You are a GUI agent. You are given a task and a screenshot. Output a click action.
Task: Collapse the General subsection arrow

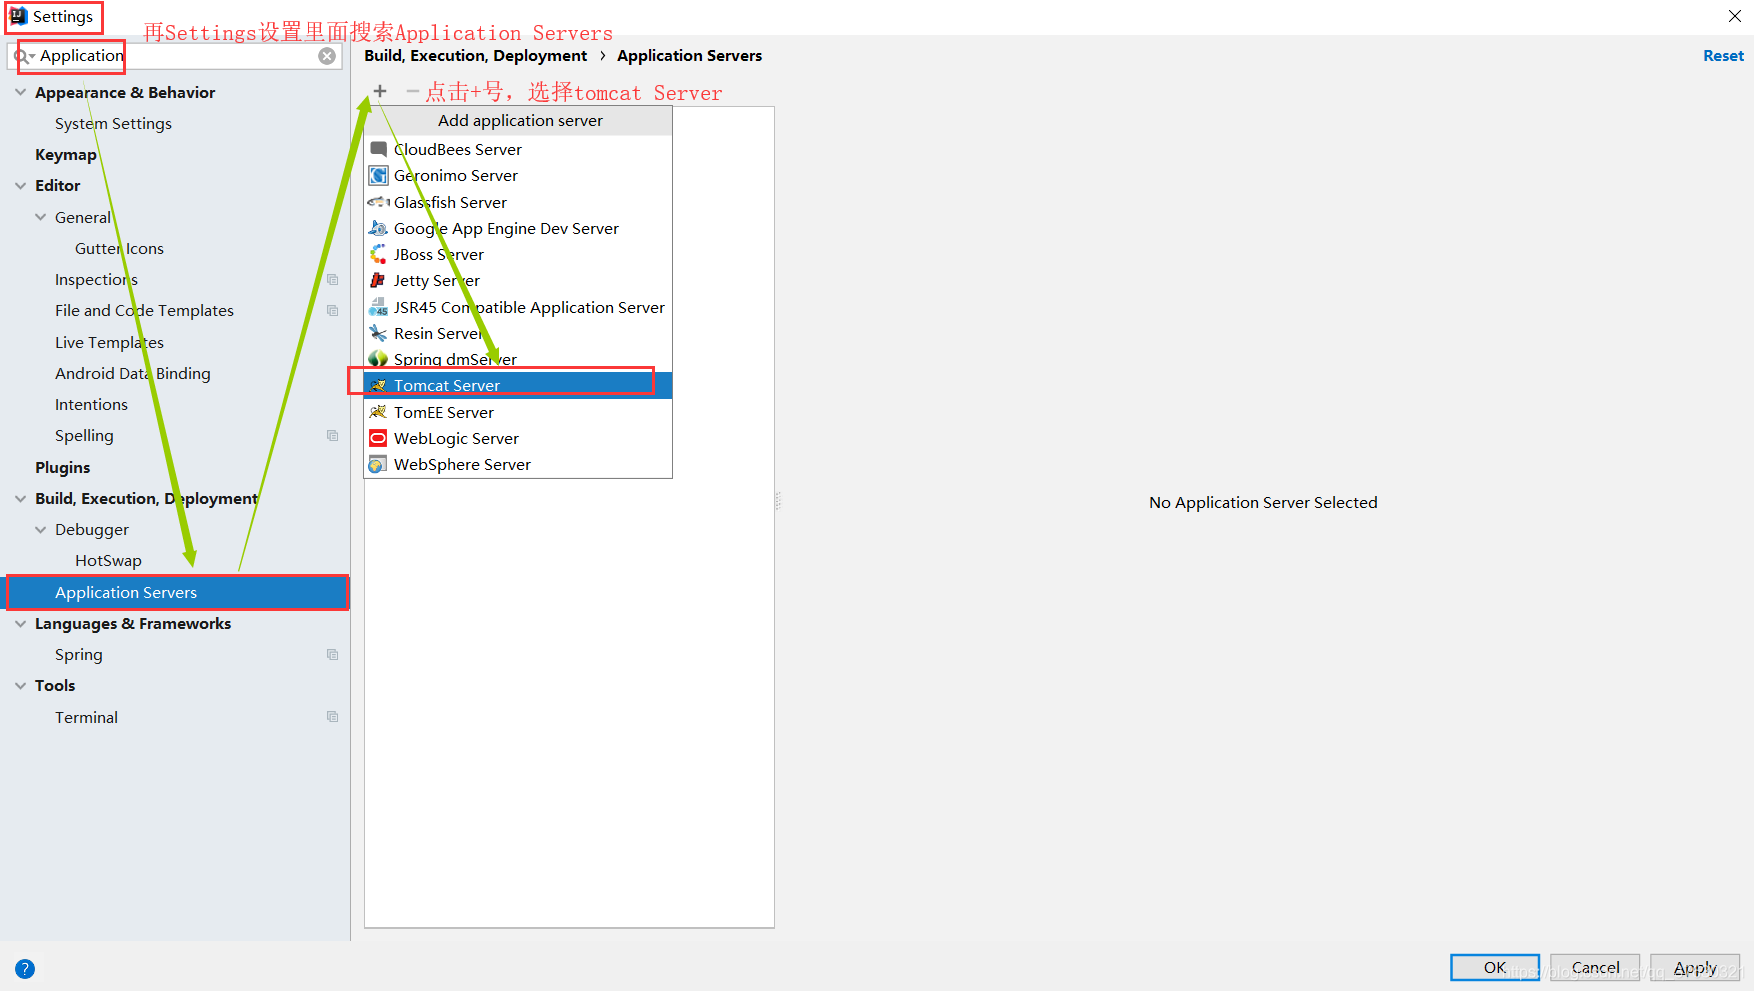(41, 217)
